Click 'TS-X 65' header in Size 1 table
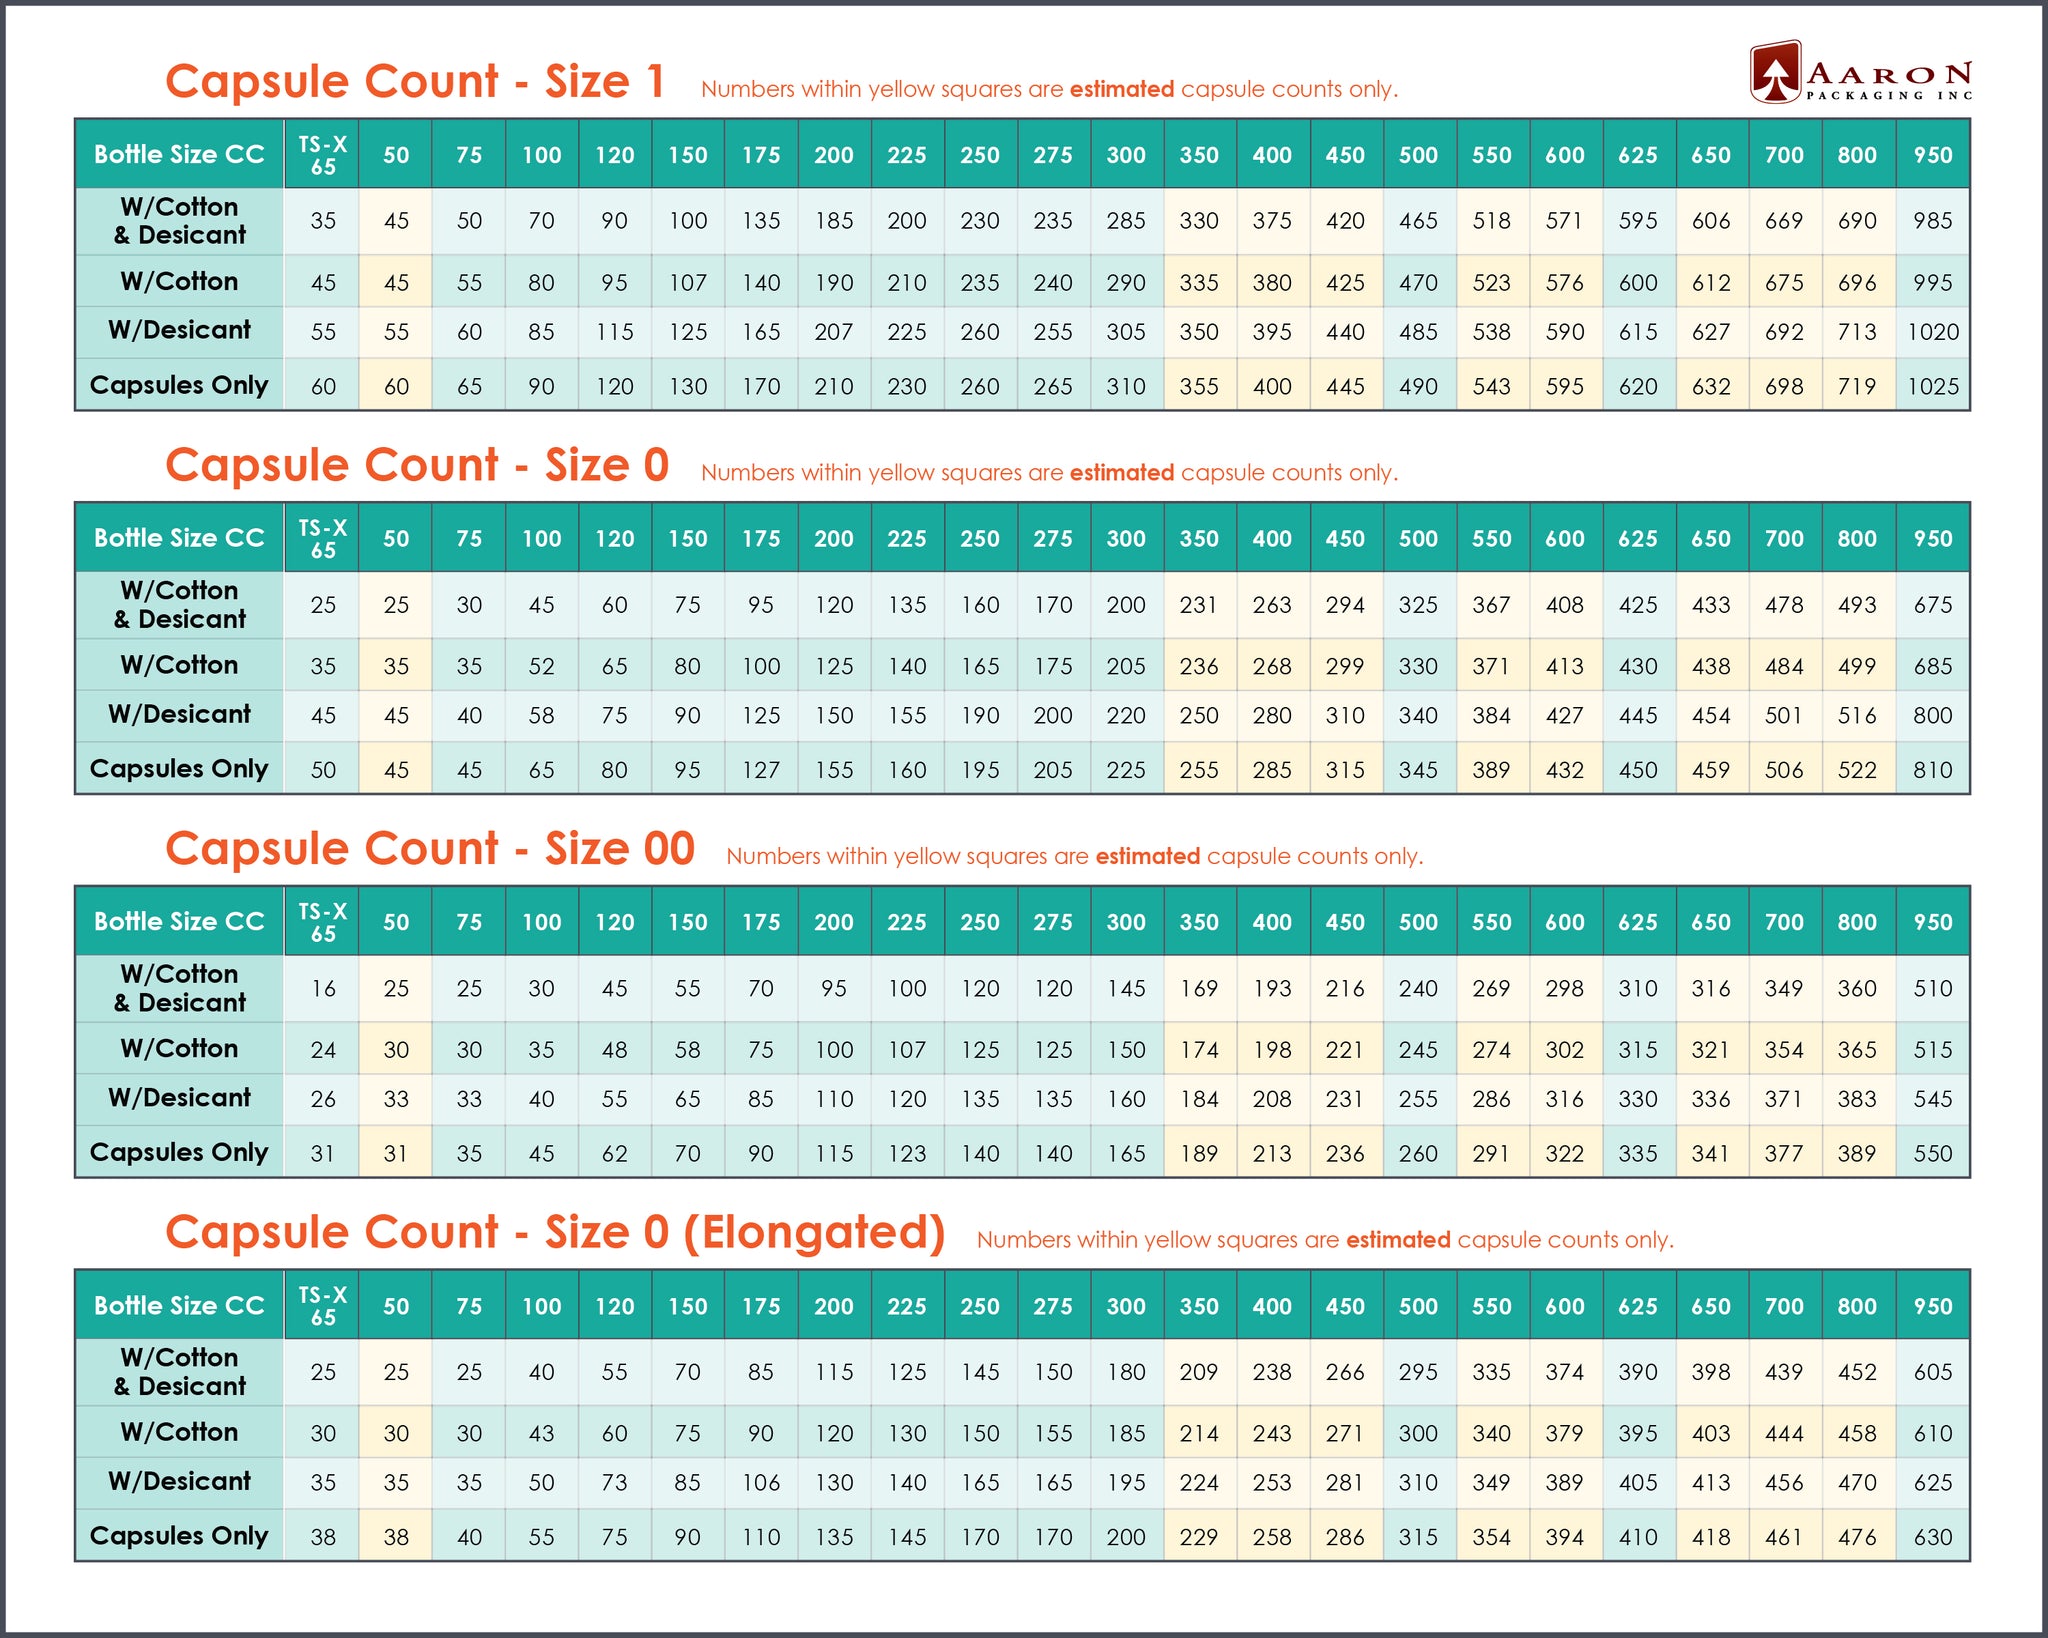 click(x=323, y=156)
